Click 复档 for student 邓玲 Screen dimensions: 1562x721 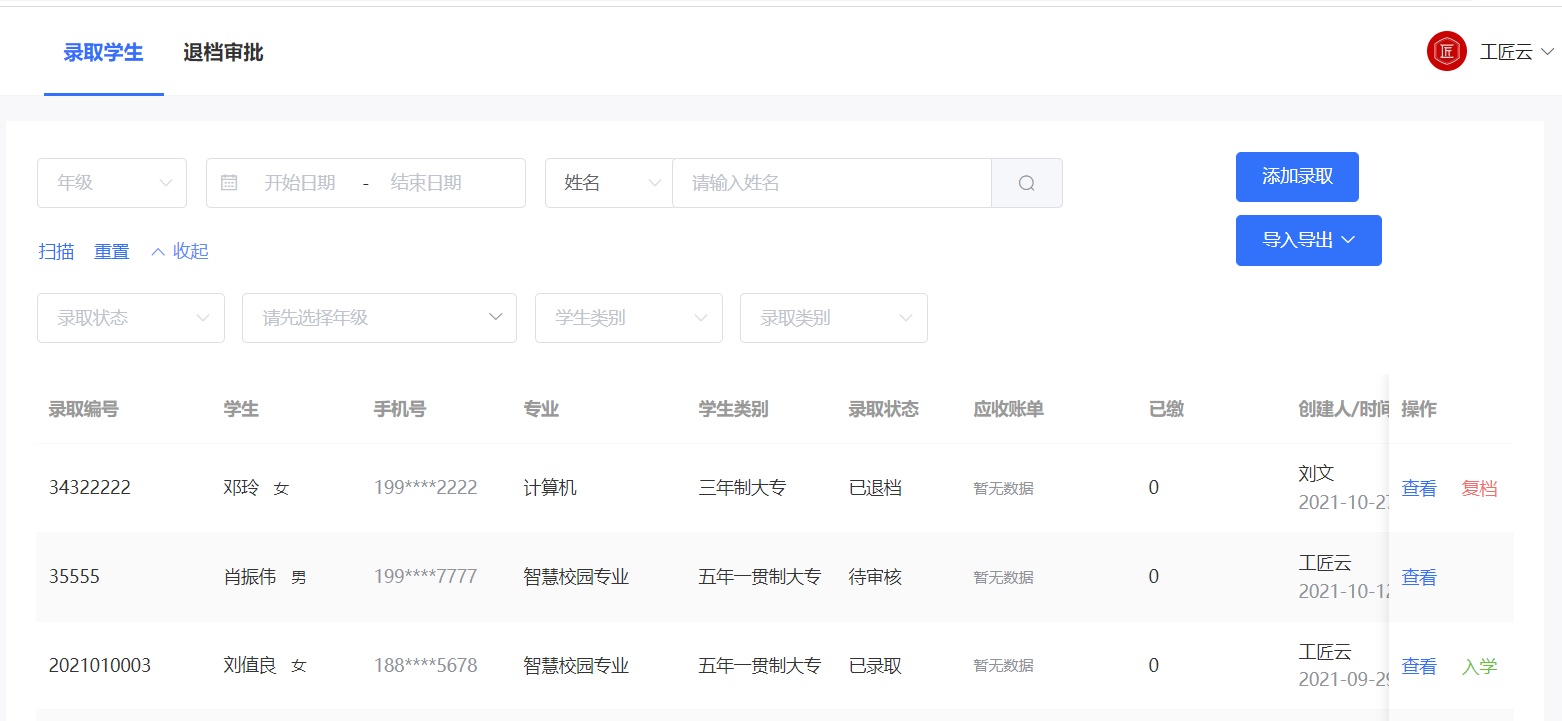(x=1479, y=488)
